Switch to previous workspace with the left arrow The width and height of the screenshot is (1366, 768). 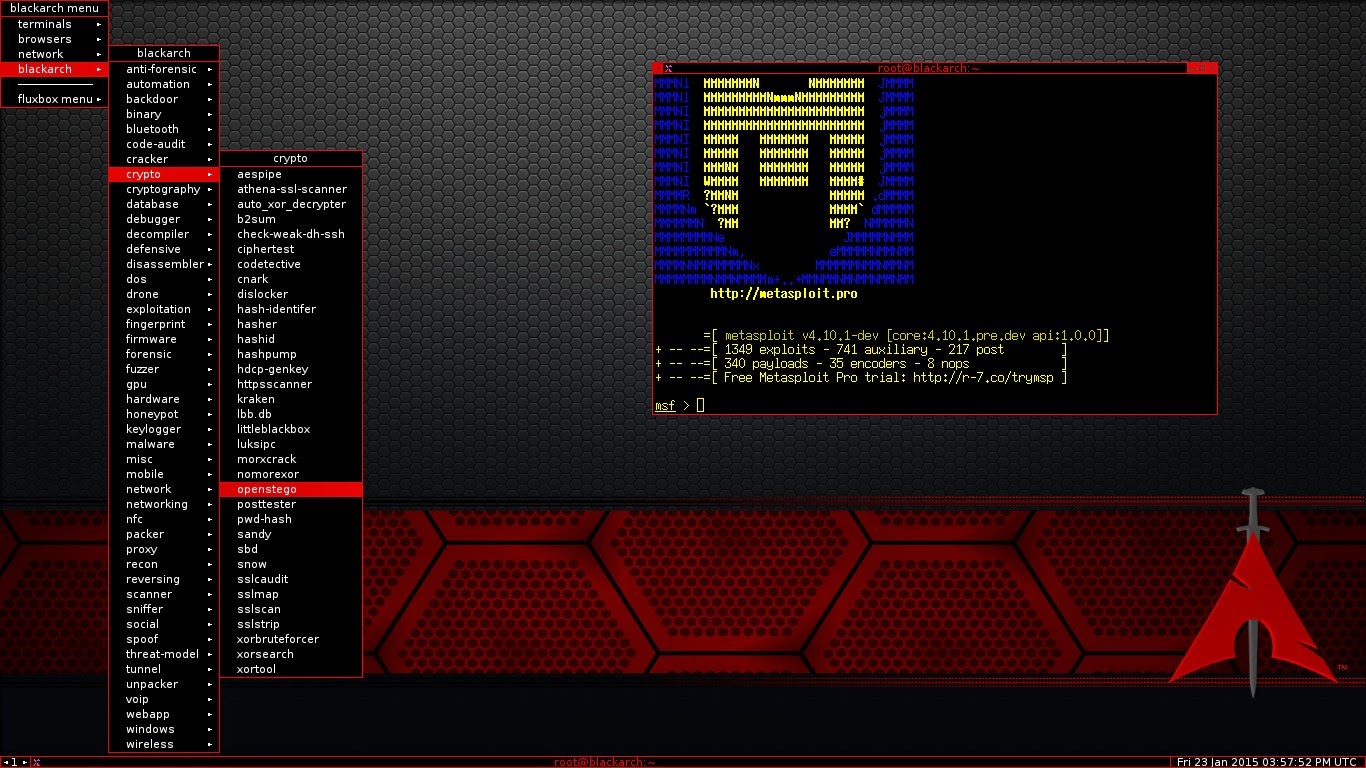(7, 762)
